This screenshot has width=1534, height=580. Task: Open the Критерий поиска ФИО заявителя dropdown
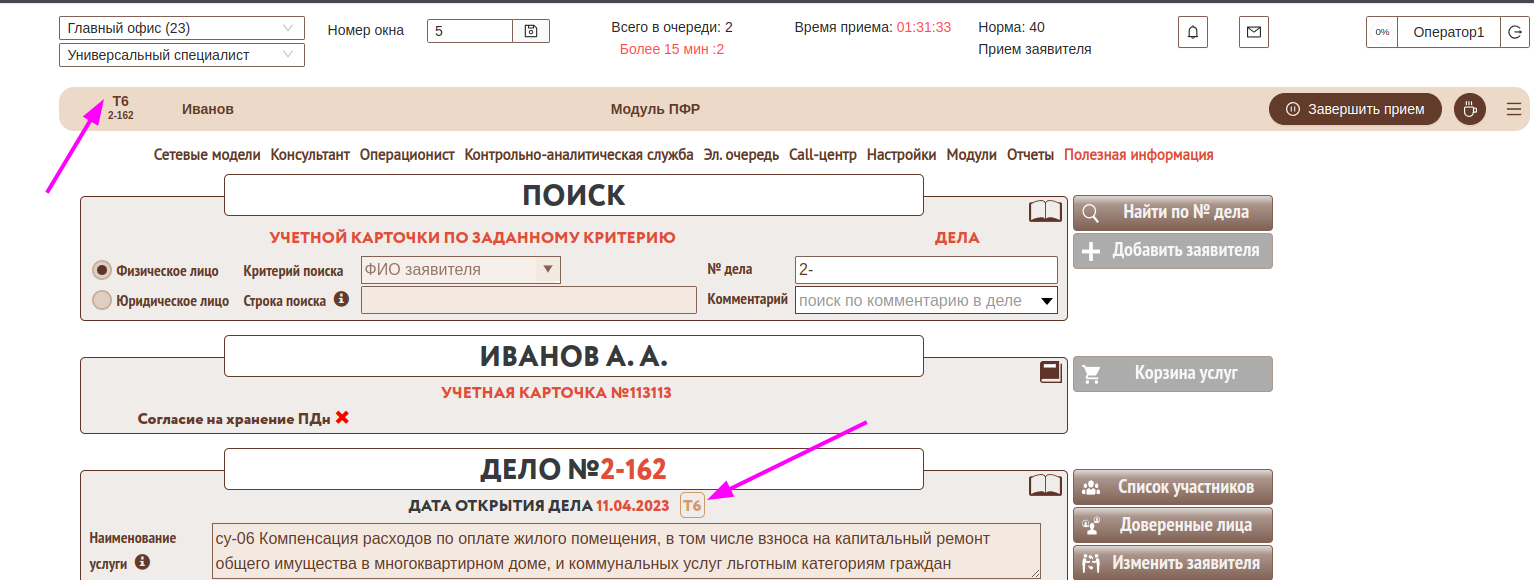tap(461, 270)
